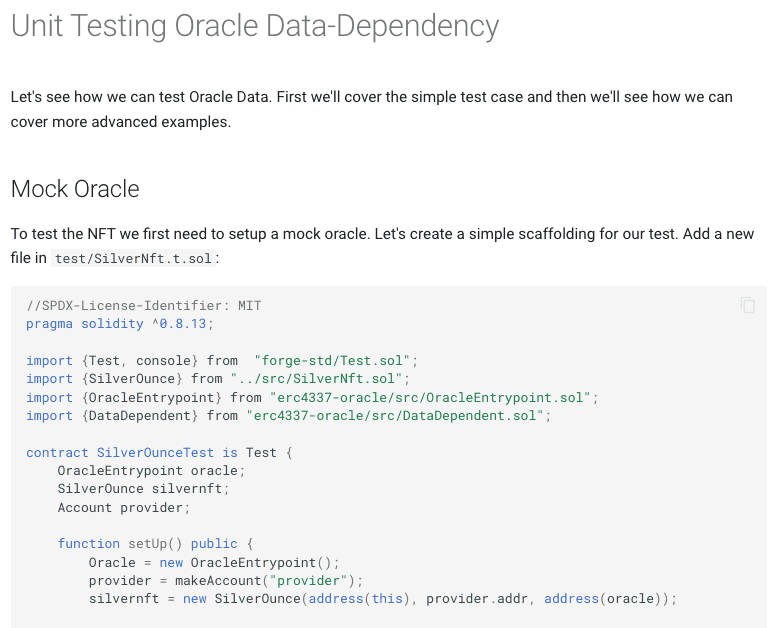This screenshot has width=778, height=628.
Task: Click the "pragma solidity ^0.8.13" line
Action: (120, 324)
